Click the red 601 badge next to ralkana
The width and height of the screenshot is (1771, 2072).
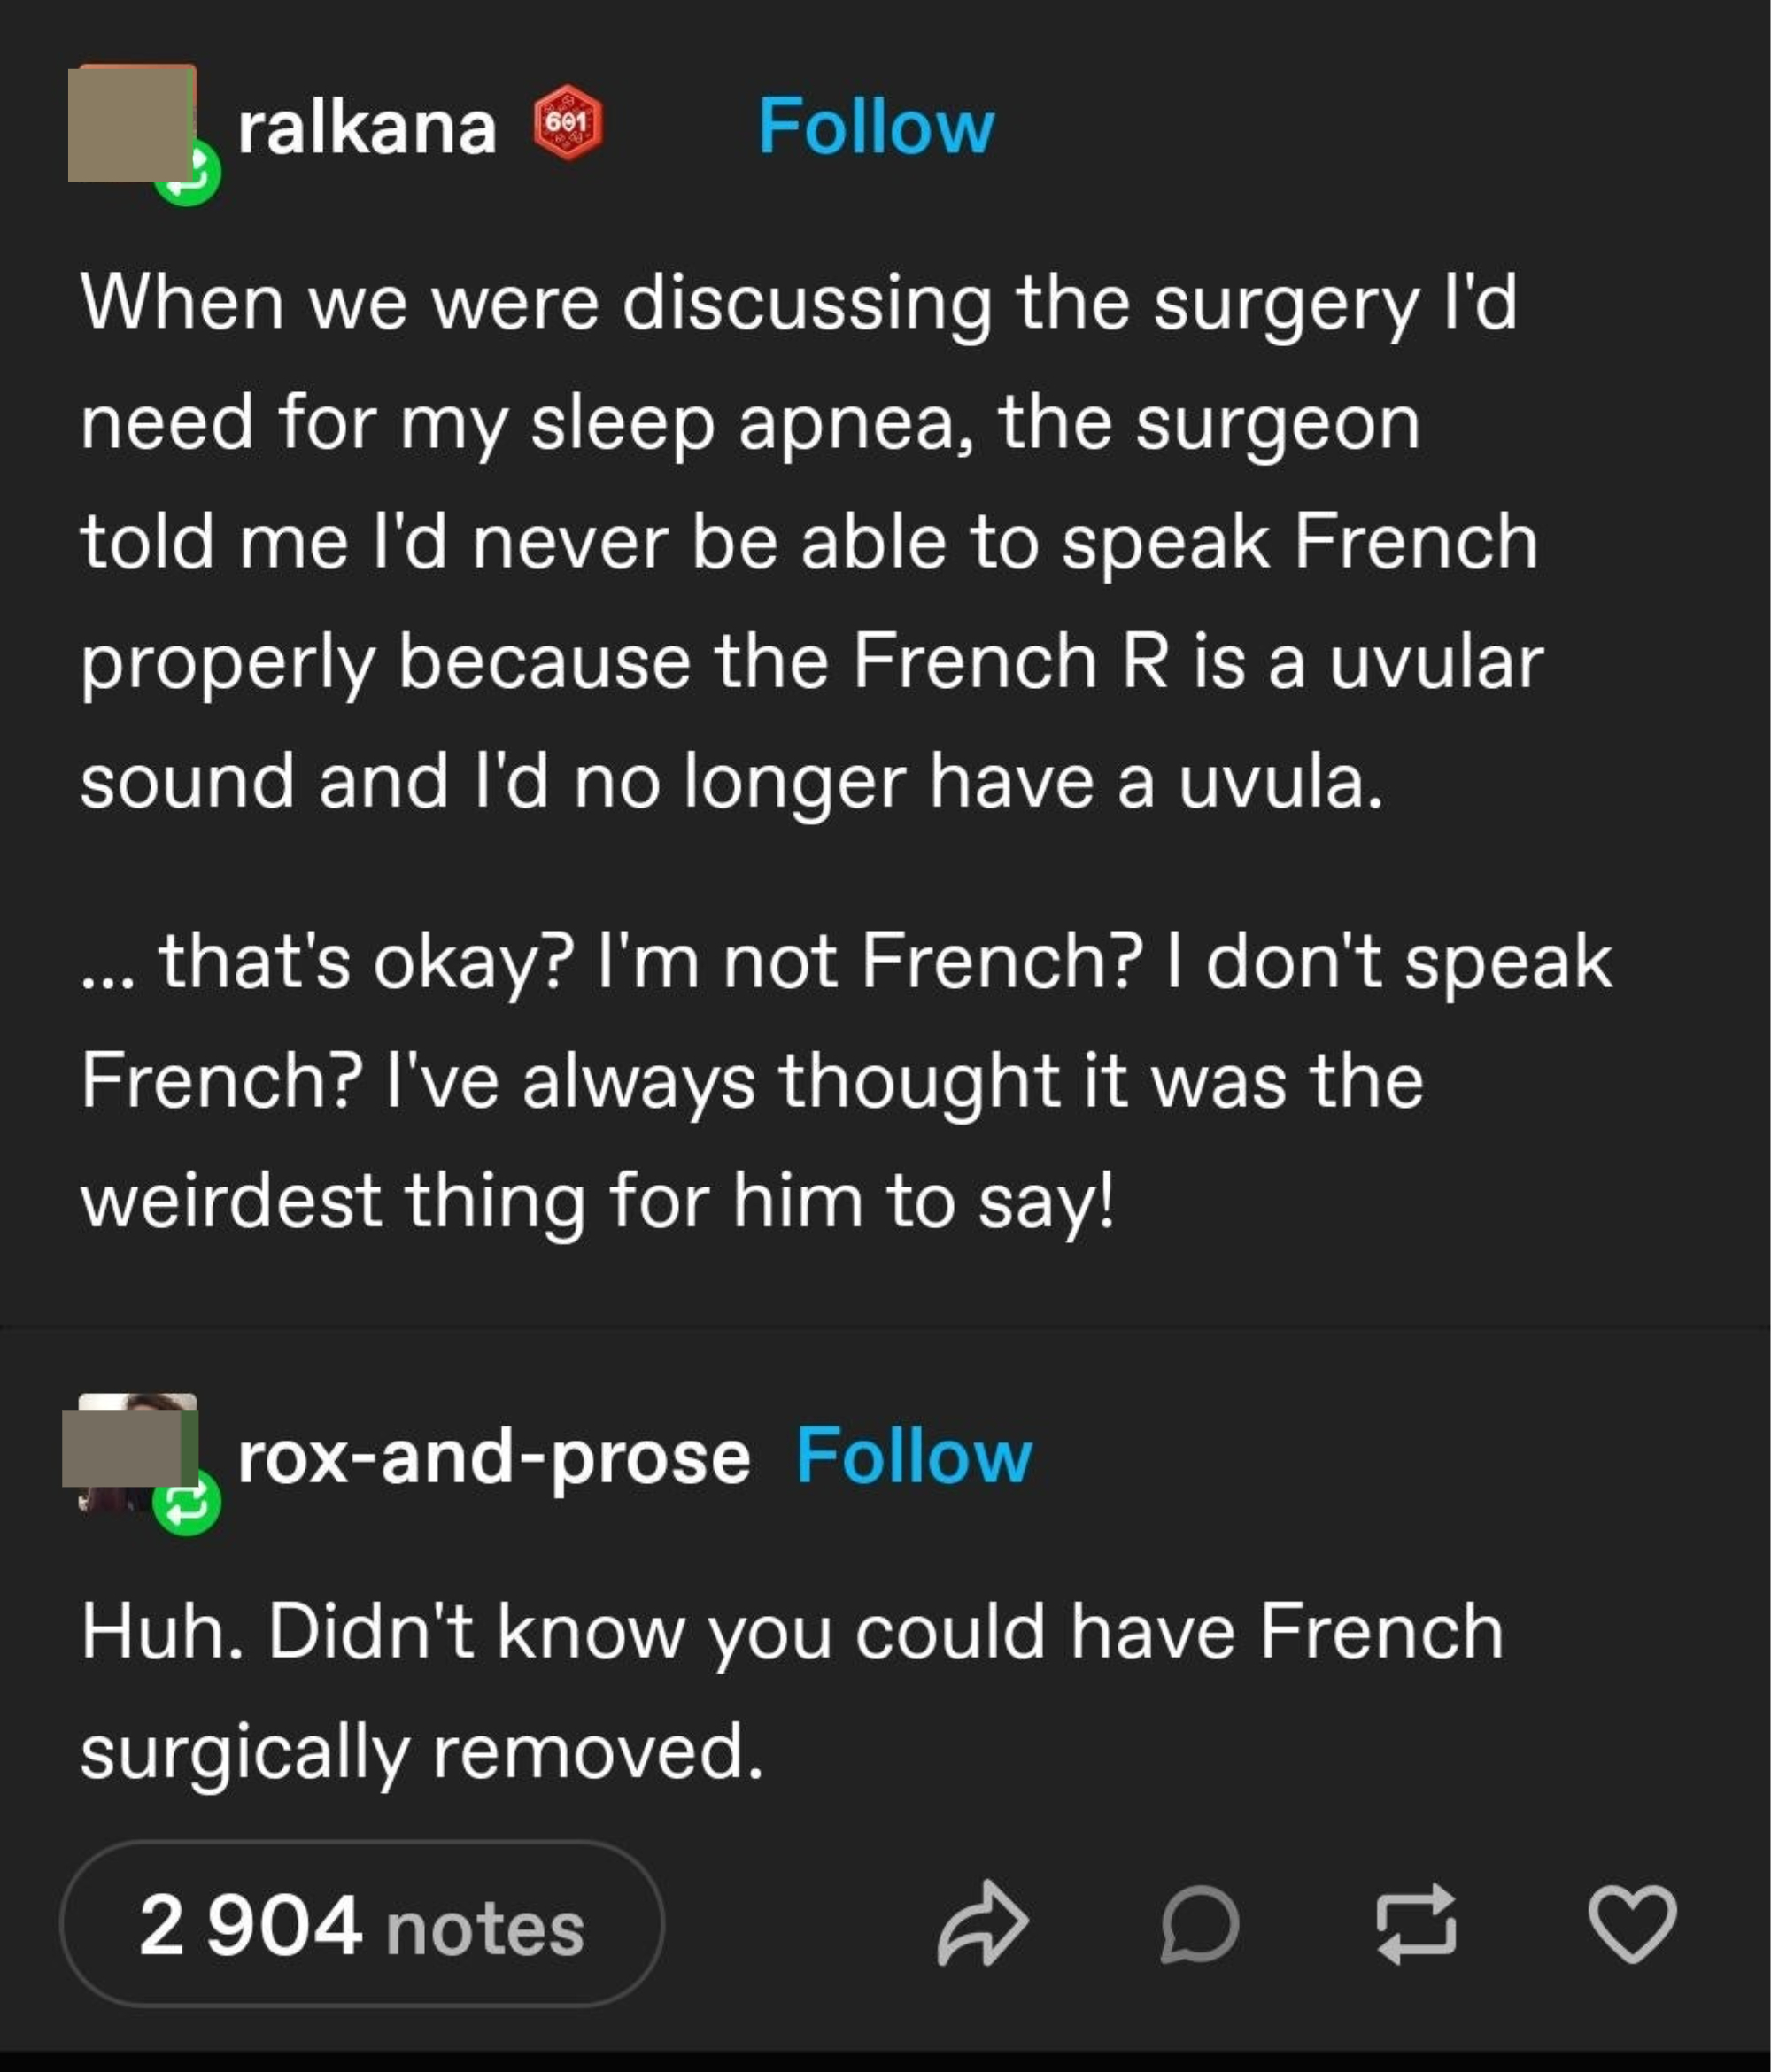tap(567, 123)
